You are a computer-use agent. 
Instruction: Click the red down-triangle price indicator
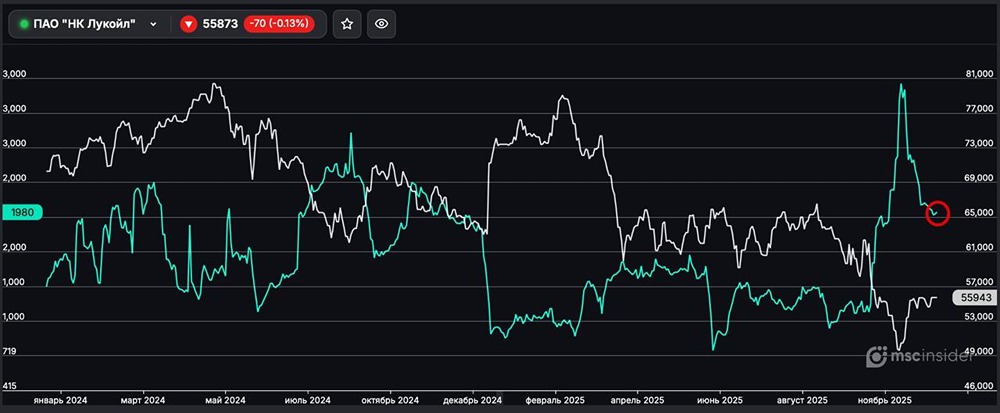tap(188, 24)
